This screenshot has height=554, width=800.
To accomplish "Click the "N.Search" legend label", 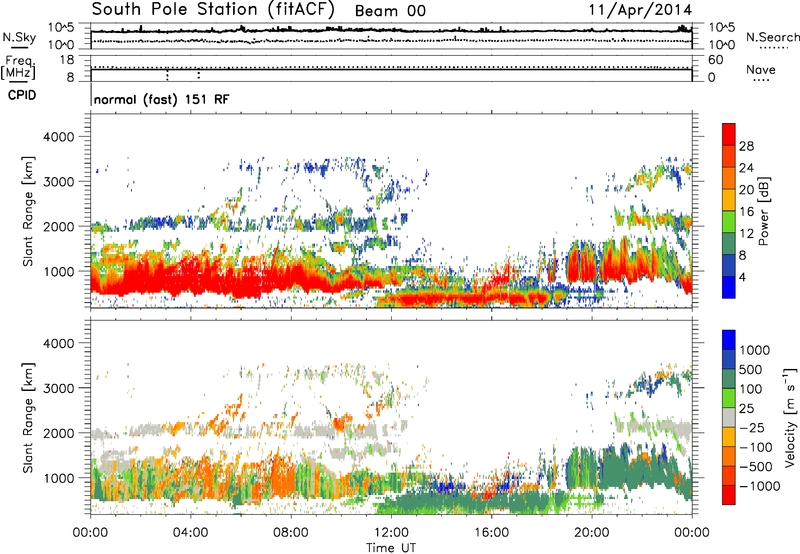I will (772, 37).
